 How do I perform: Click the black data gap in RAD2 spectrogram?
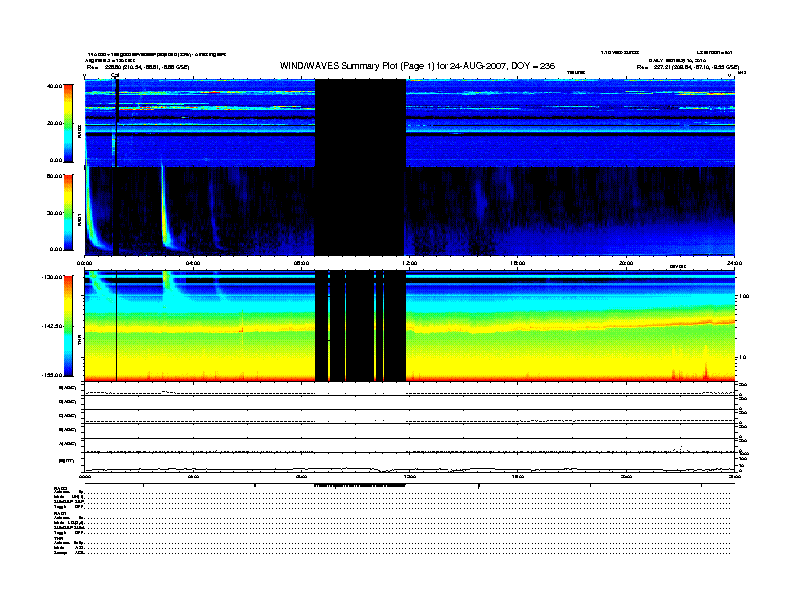(x=360, y=123)
